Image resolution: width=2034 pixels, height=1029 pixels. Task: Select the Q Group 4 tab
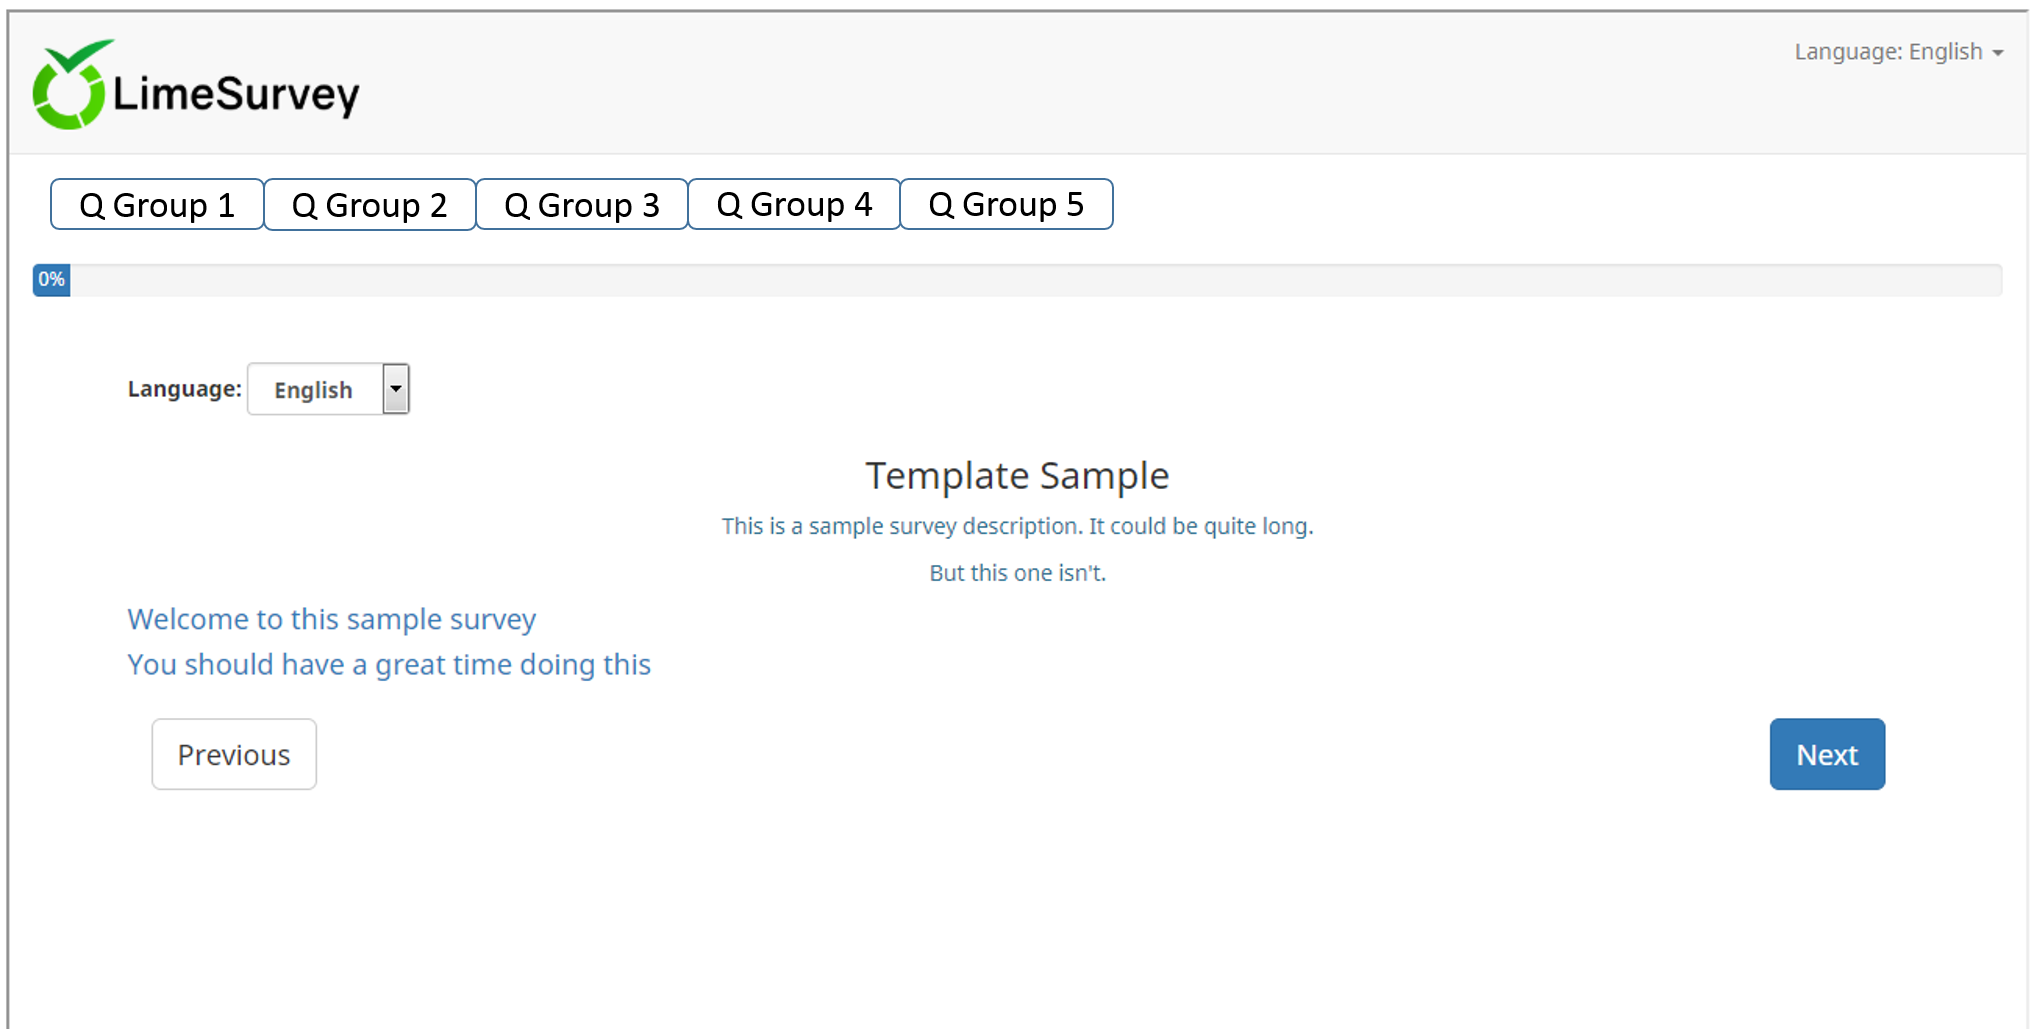coord(794,205)
